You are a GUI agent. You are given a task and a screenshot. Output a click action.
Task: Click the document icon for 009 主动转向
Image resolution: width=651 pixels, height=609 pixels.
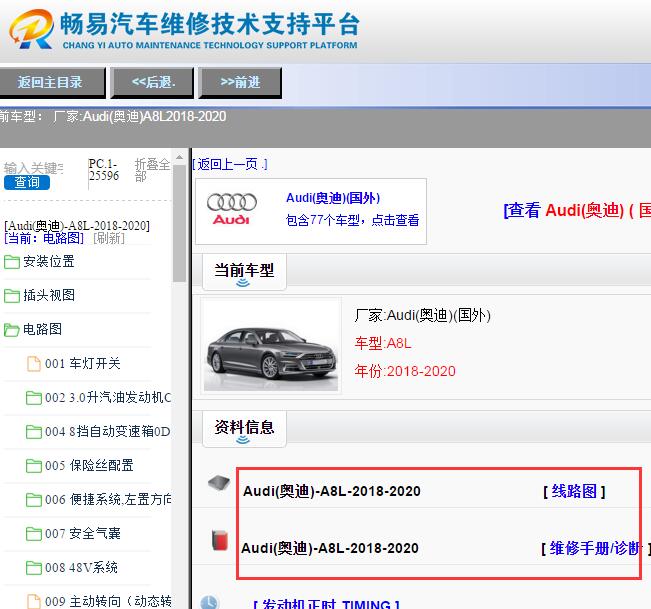click(34, 602)
